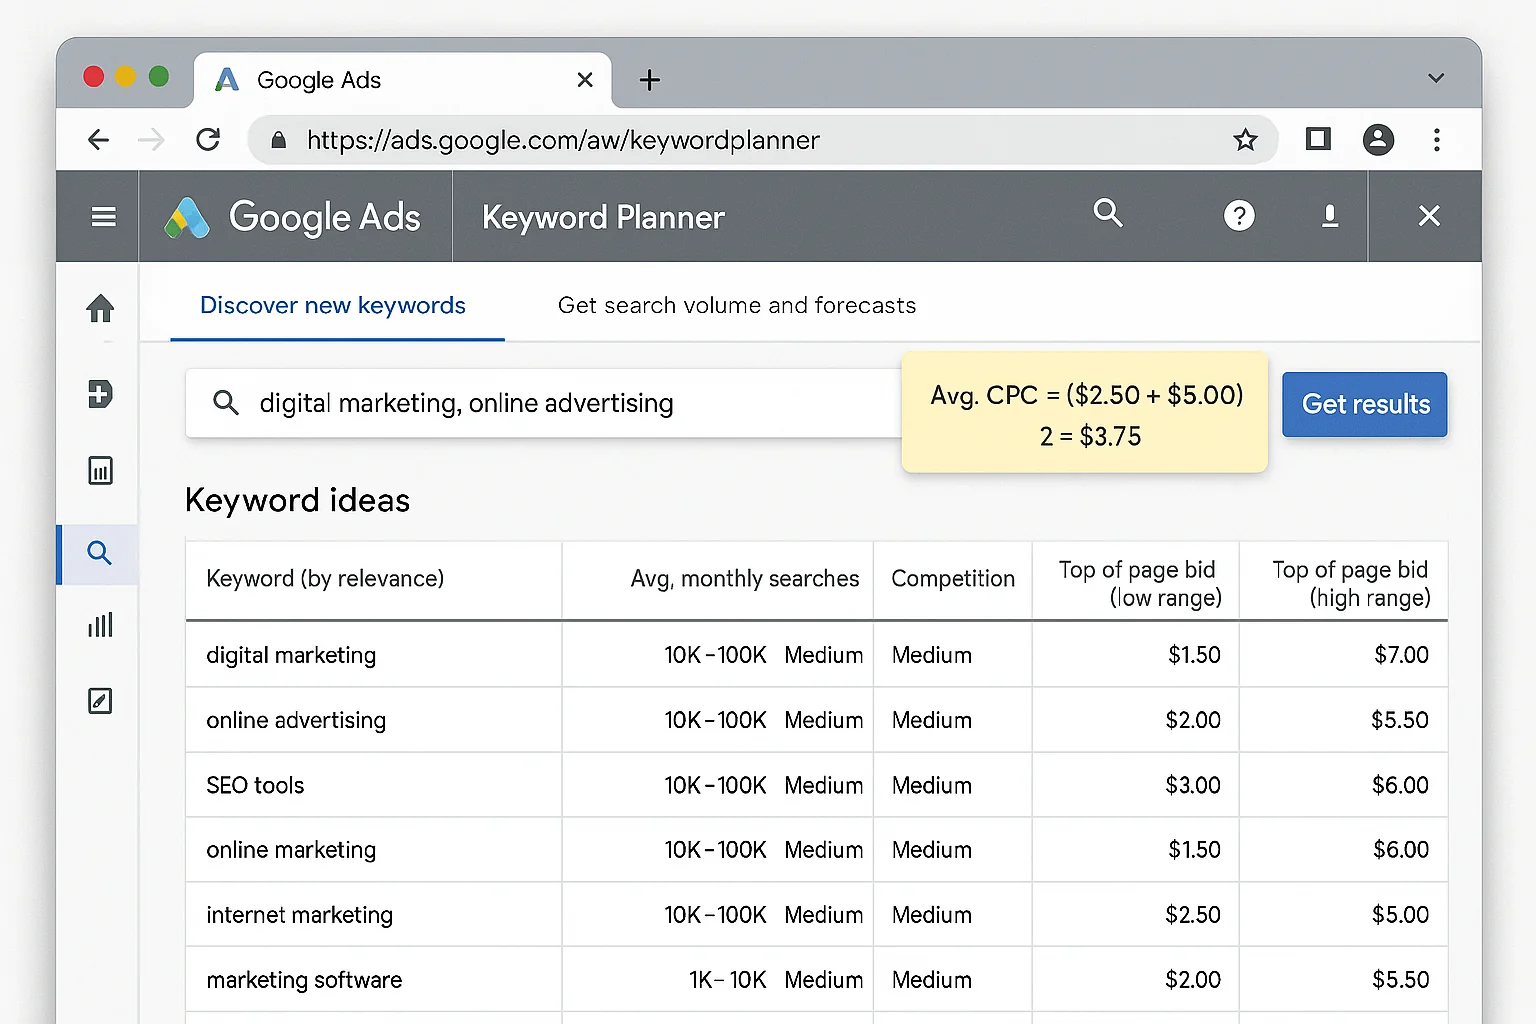Open the Keyword Planner search magnifier in toolbar

click(1108, 214)
